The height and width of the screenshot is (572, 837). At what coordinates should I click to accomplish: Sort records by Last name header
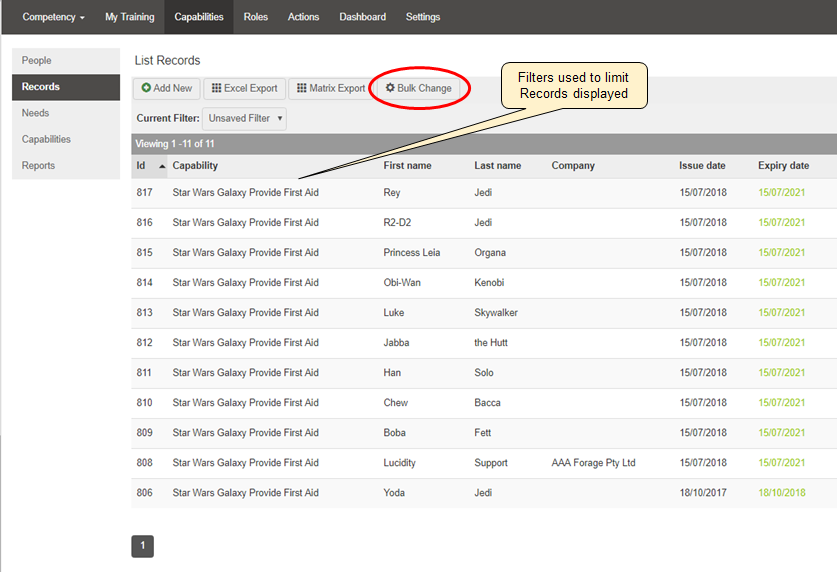click(497, 166)
